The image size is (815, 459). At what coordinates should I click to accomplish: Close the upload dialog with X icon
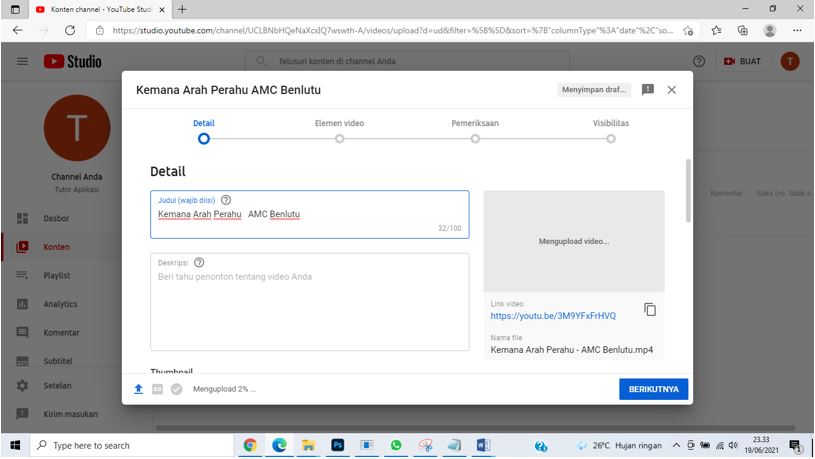click(x=672, y=89)
